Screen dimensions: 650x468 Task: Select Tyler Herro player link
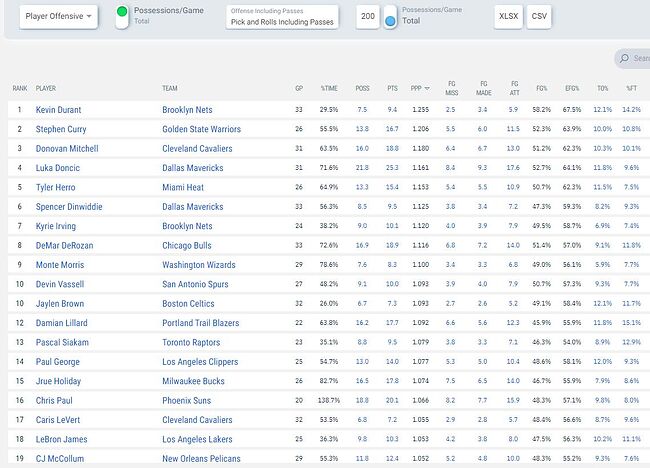56,187
